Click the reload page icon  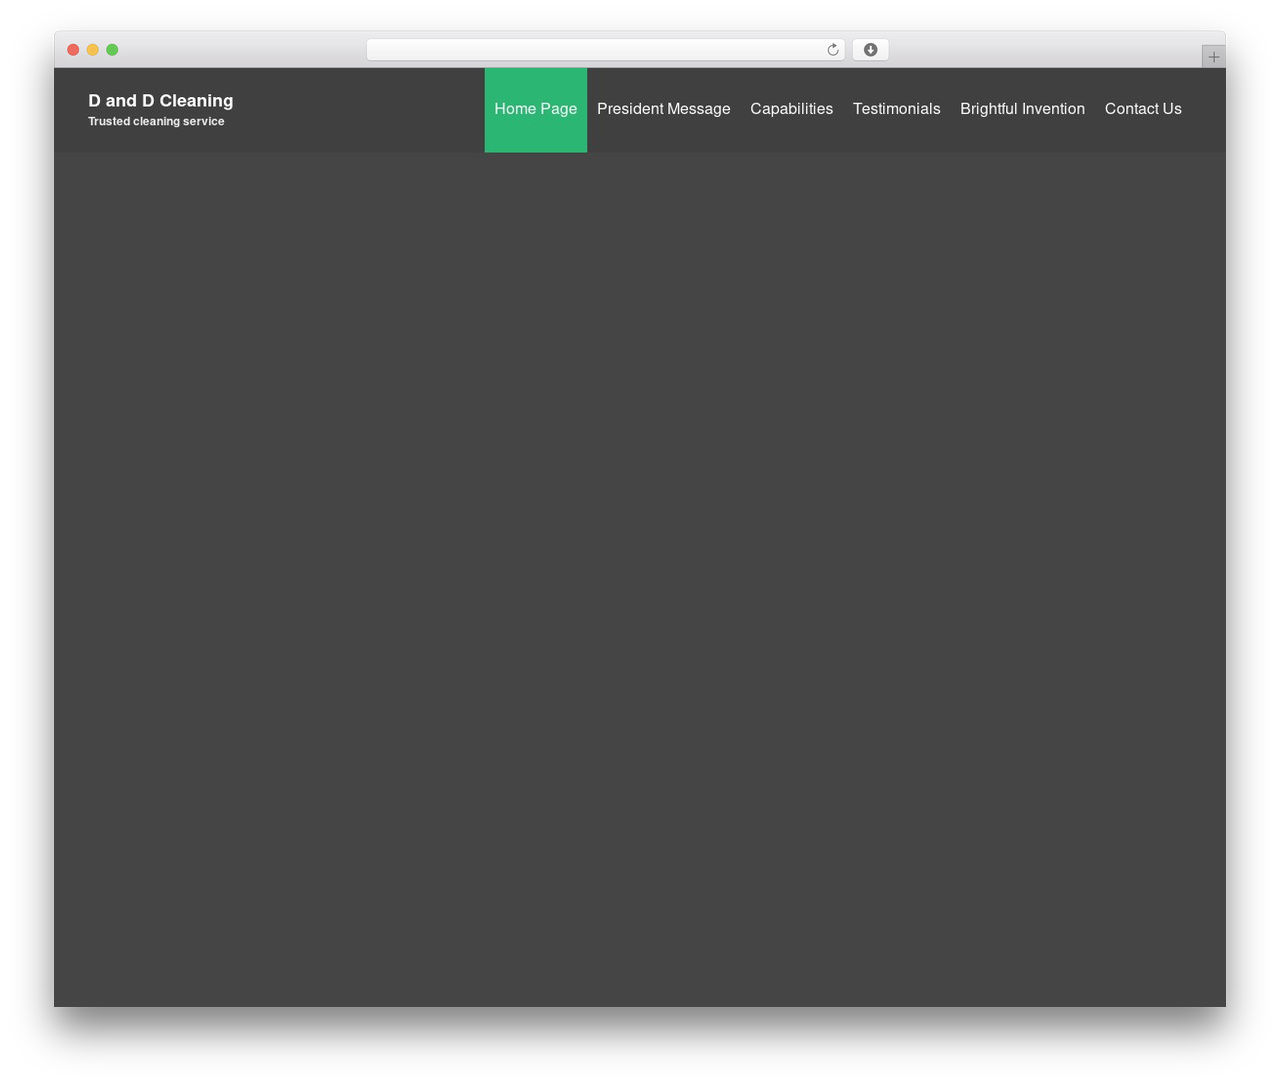click(832, 50)
